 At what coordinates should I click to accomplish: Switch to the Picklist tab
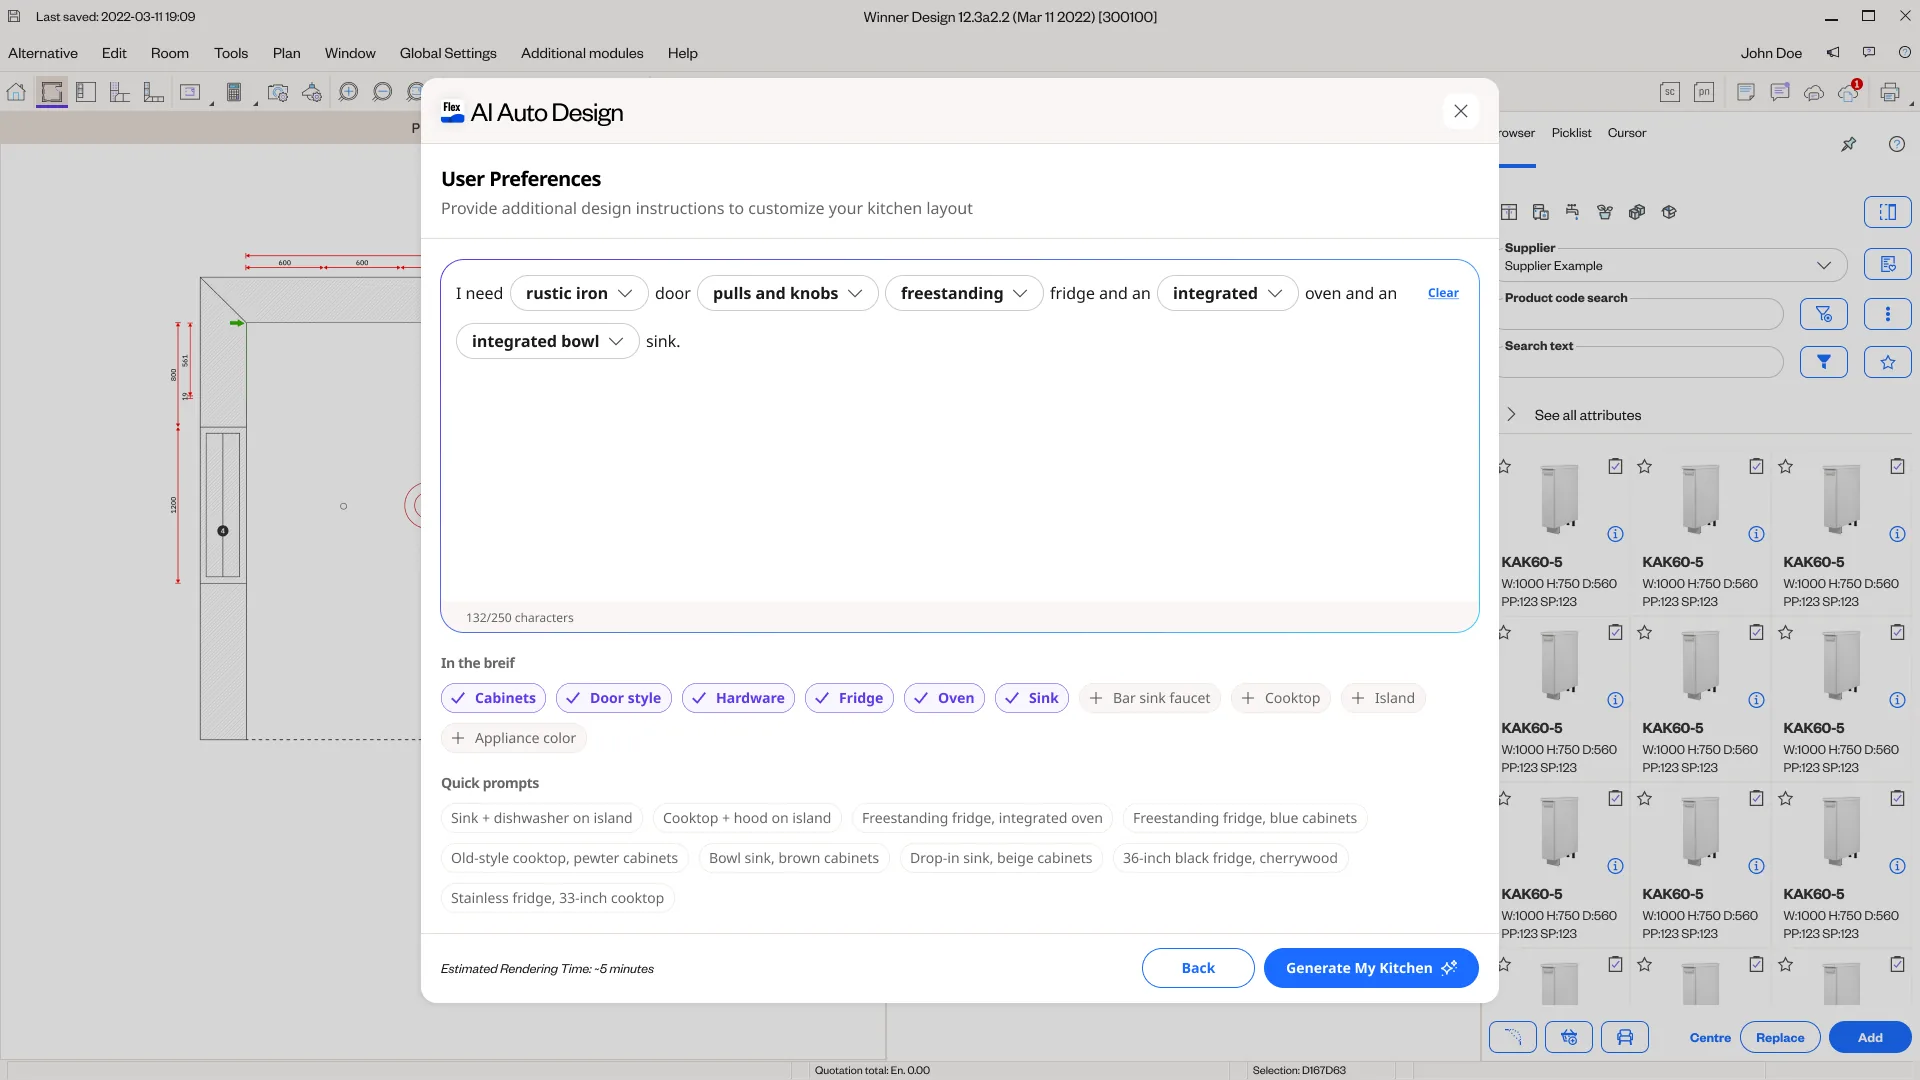tap(1571, 132)
